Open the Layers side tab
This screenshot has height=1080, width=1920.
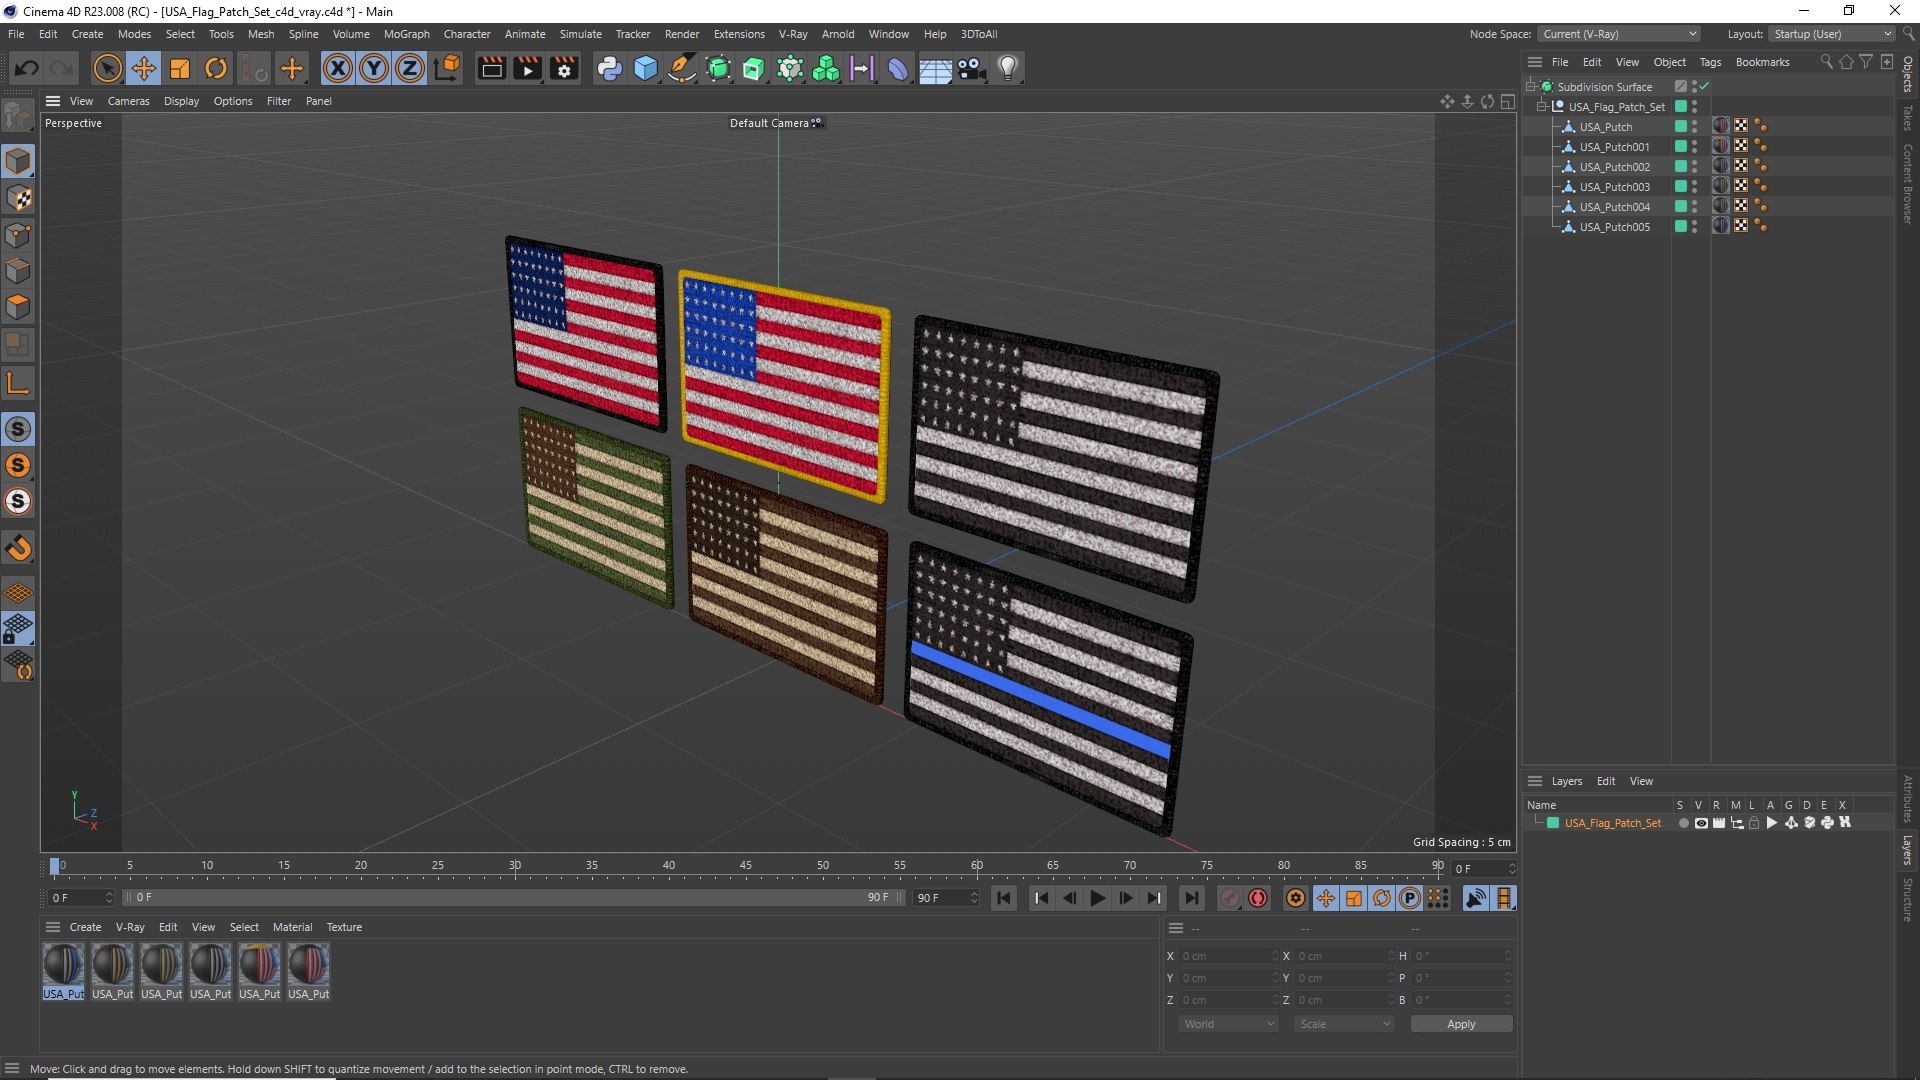[1907, 850]
